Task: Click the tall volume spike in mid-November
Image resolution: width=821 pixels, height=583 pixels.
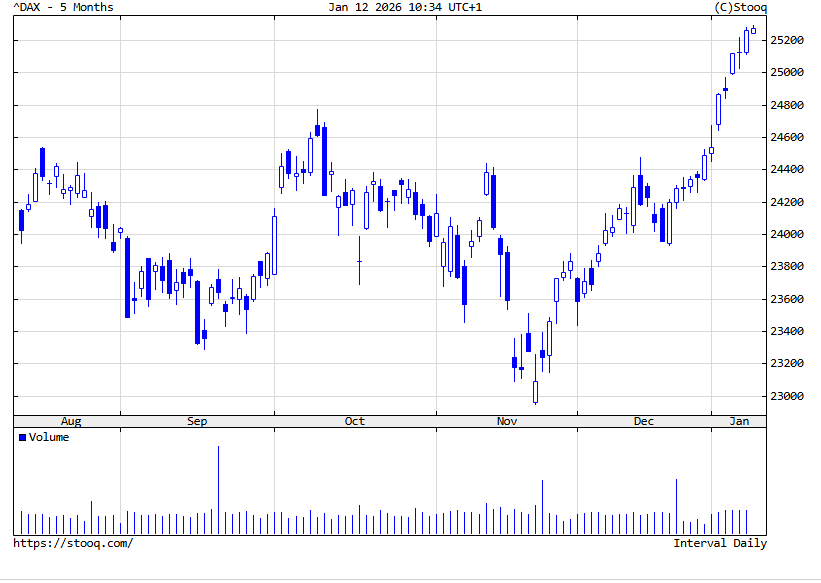Action: pyautogui.click(x=542, y=507)
